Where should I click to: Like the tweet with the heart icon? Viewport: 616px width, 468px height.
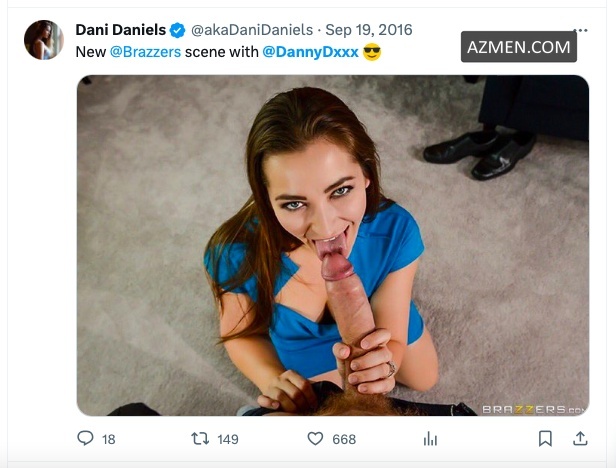click(x=315, y=438)
